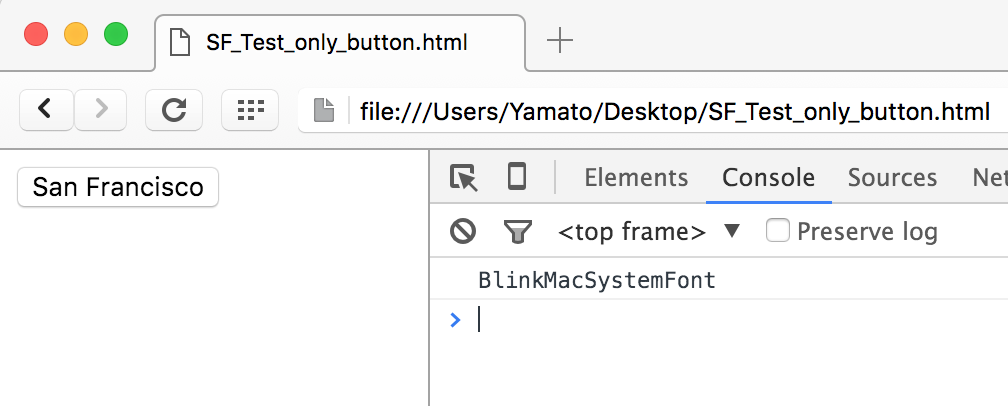Open a new tab with the plus button

click(560, 41)
